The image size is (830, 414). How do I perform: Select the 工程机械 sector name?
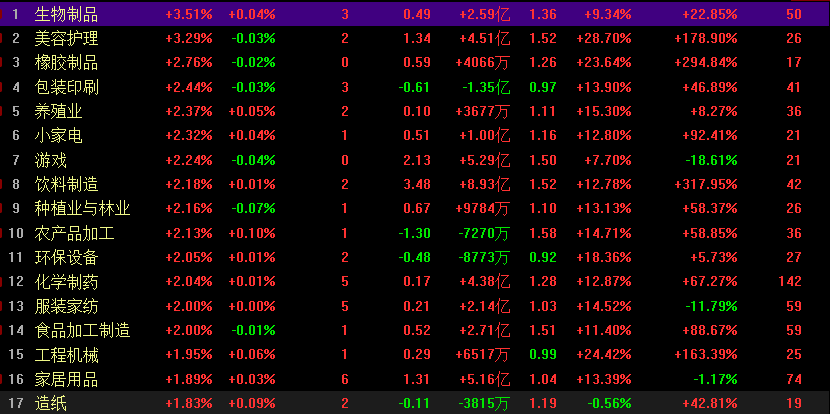(x=66, y=354)
